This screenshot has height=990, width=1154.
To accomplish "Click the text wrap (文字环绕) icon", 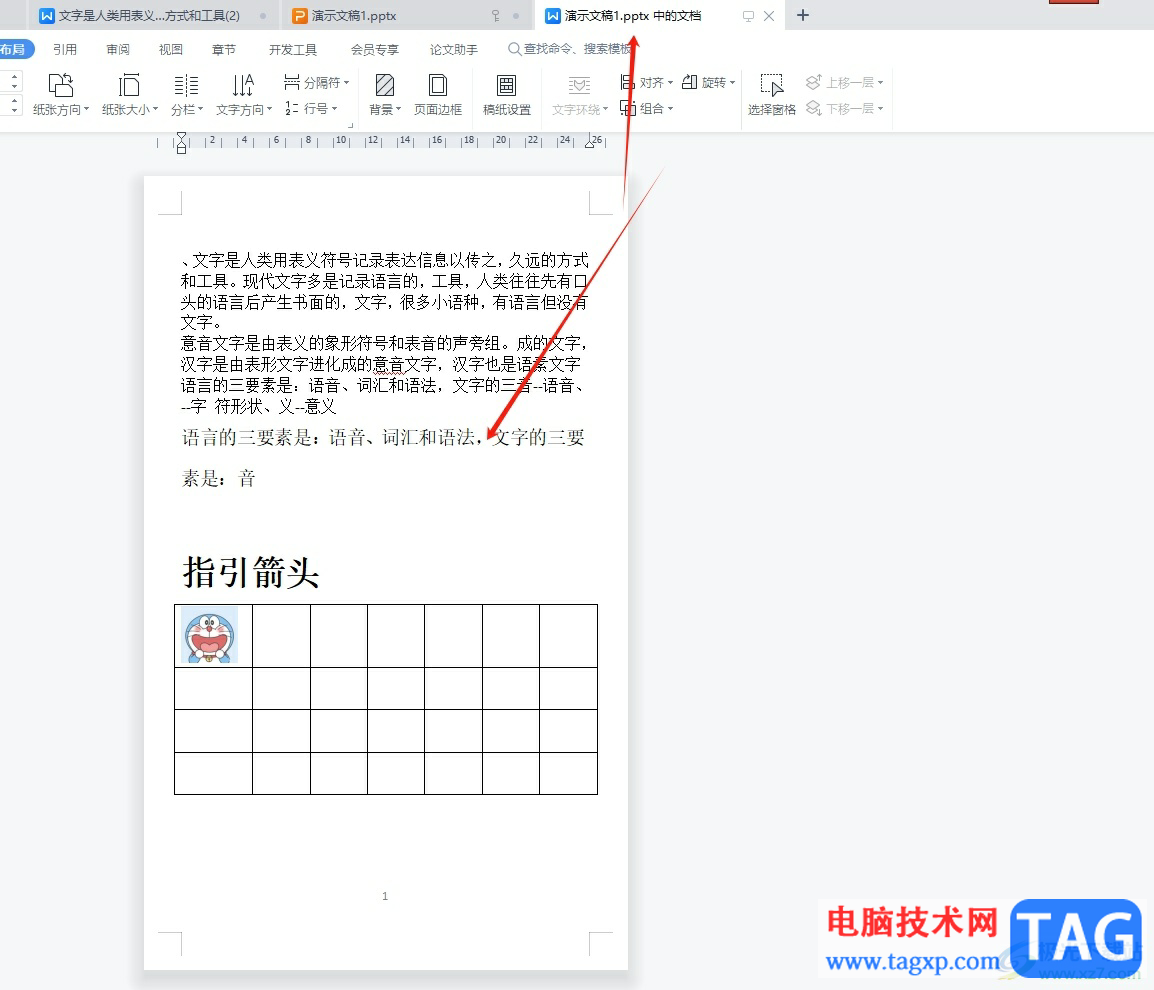I will pos(579,85).
